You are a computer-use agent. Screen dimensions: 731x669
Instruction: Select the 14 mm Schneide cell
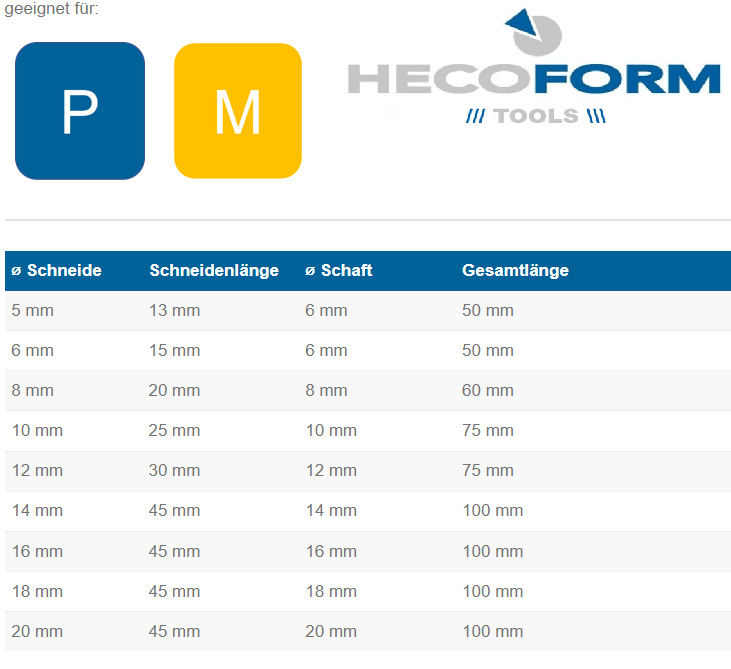click(35, 511)
